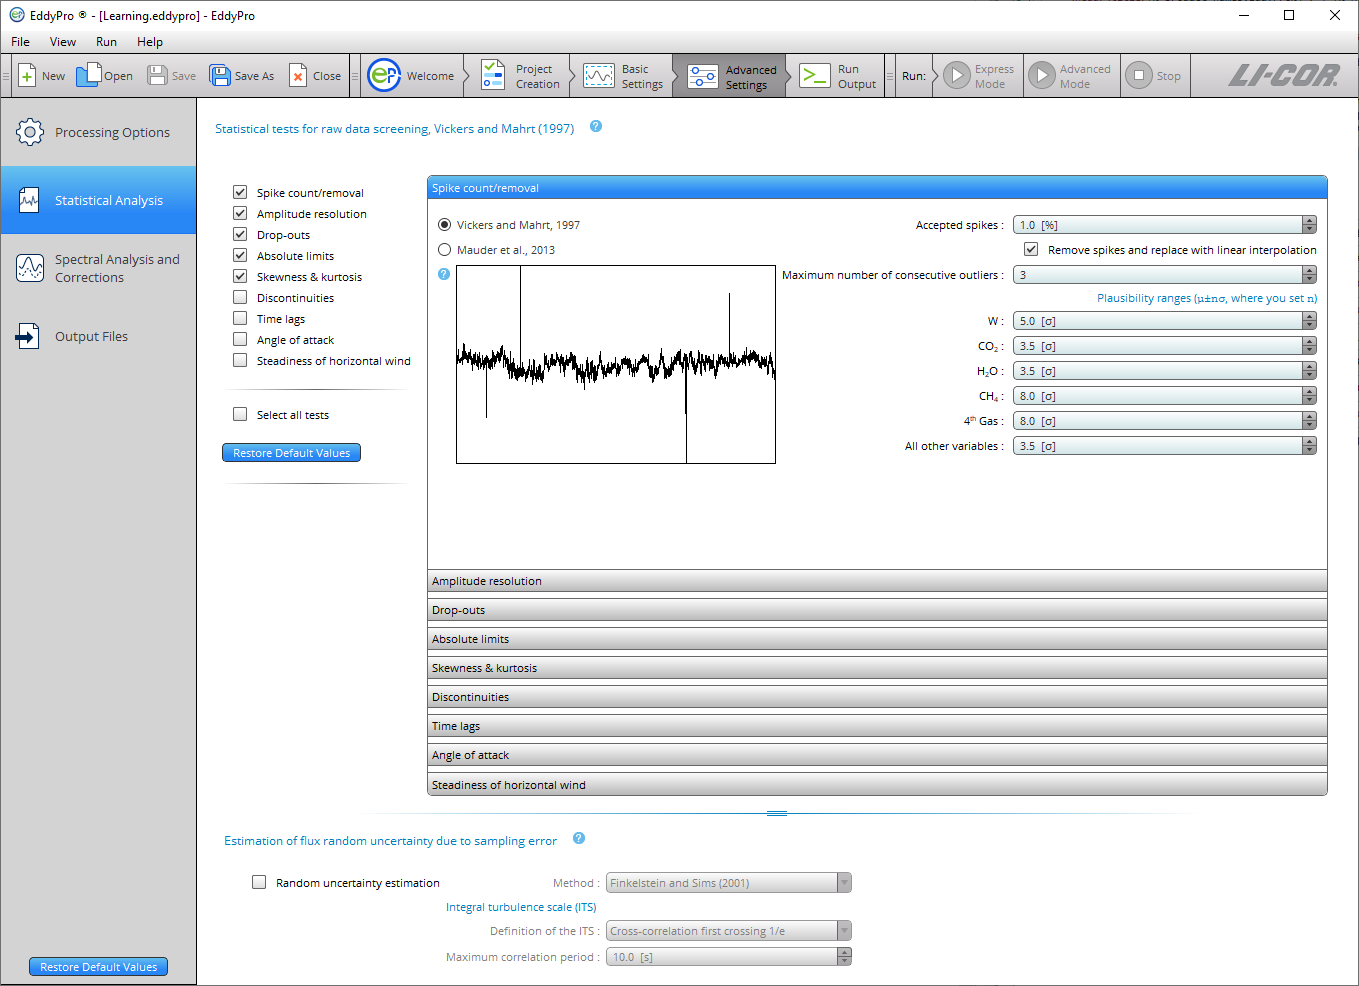Open help for flux random uncertainty
1359x986 pixels.
coord(579,839)
